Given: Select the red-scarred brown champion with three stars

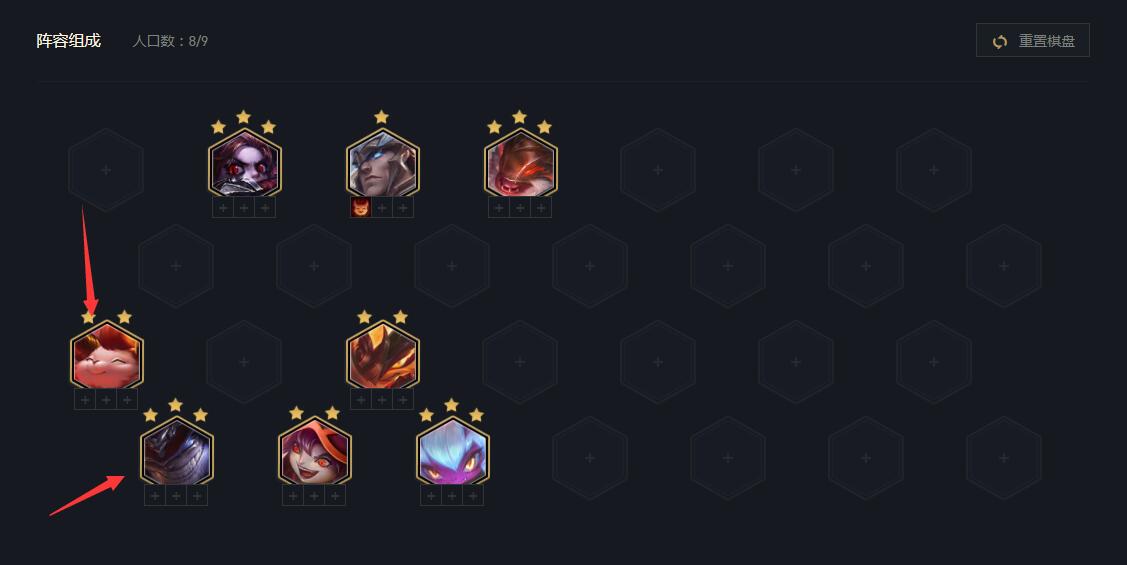Looking at the screenshot, I should pyautogui.click(x=520, y=162).
